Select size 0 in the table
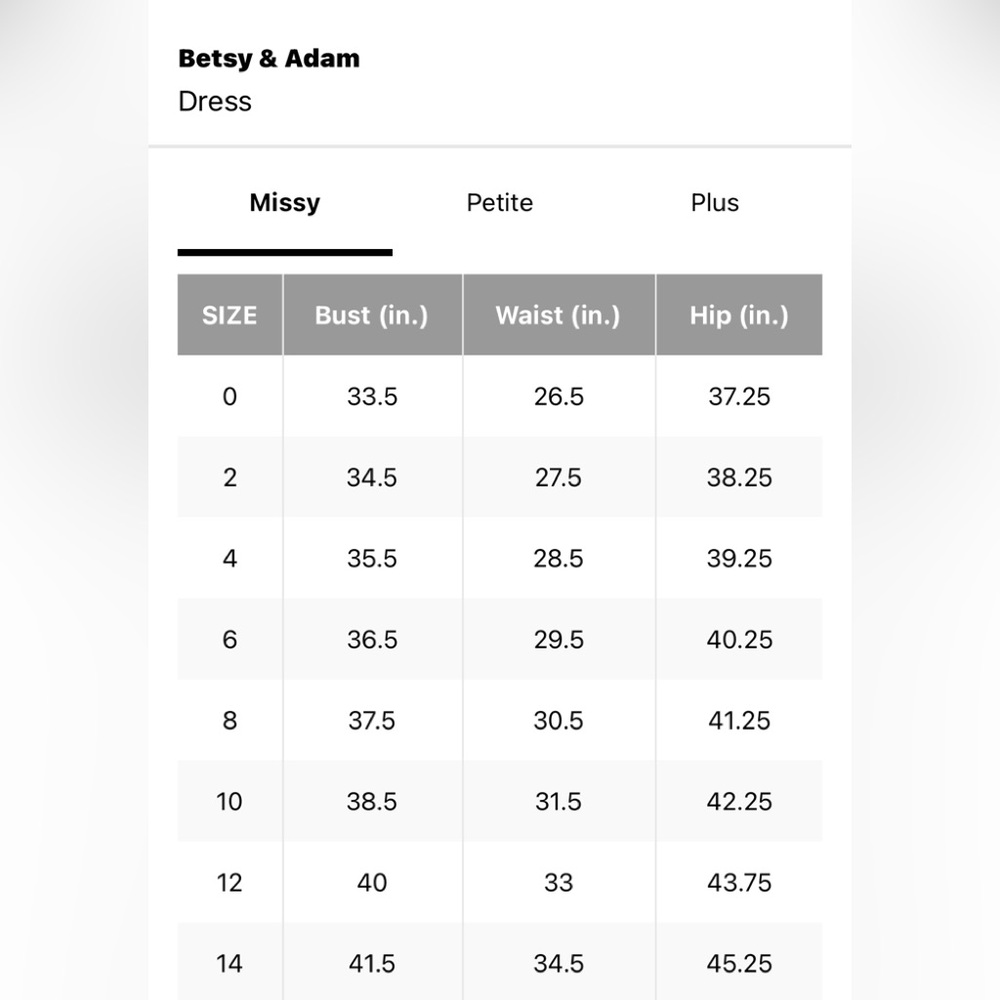1000x1000 pixels. [x=230, y=397]
